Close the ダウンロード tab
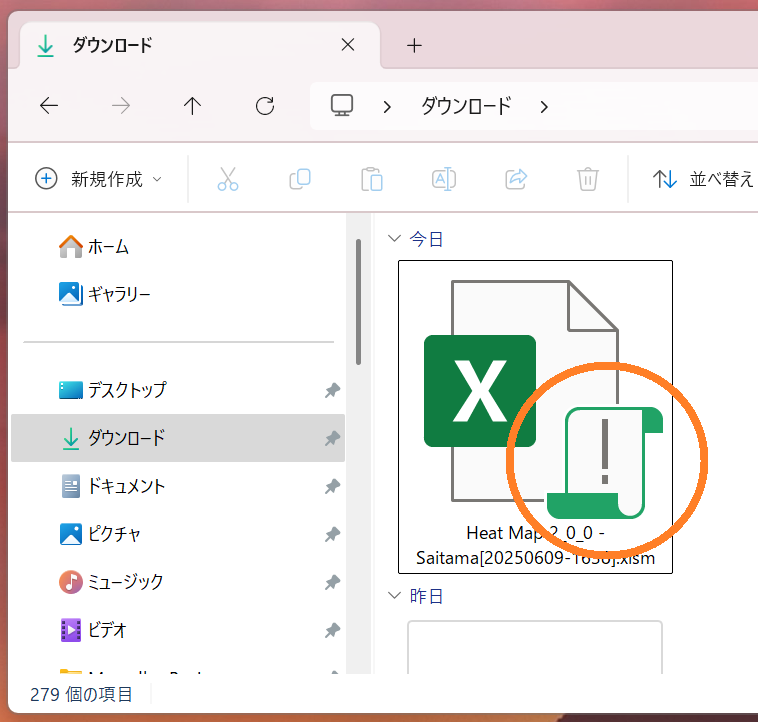Image resolution: width=758 pixels, height=722 pixels. pyautogui.click(x=348, y=45)
